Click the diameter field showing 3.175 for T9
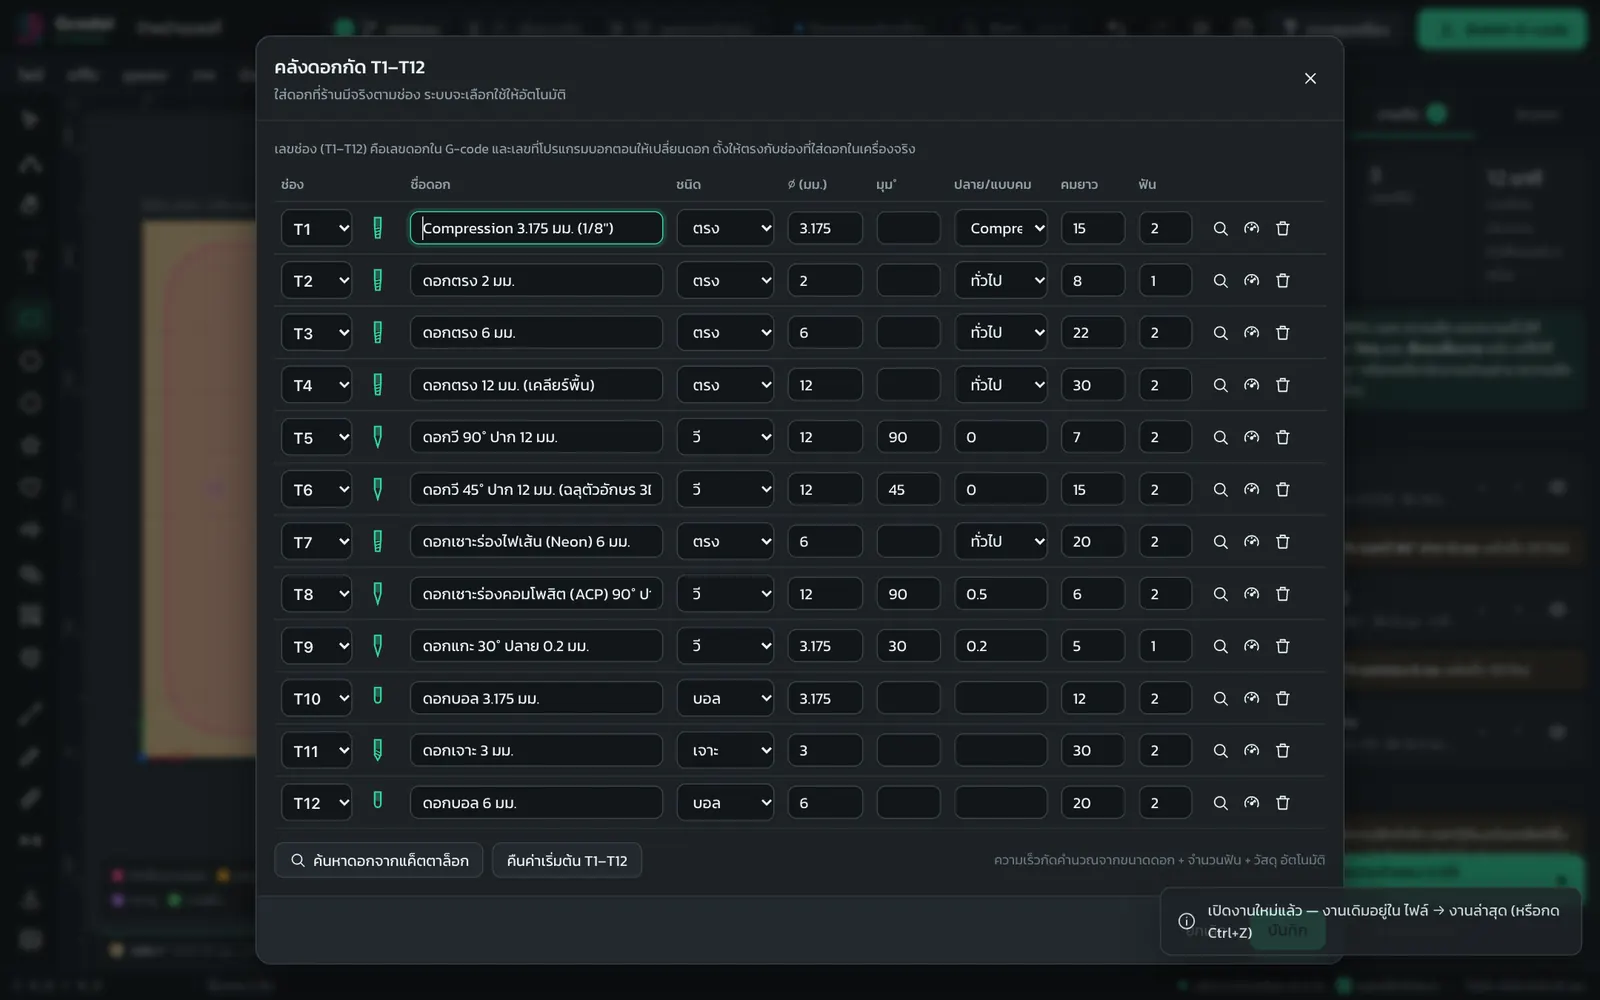Screen dimensions: 1600x1000 825,646
